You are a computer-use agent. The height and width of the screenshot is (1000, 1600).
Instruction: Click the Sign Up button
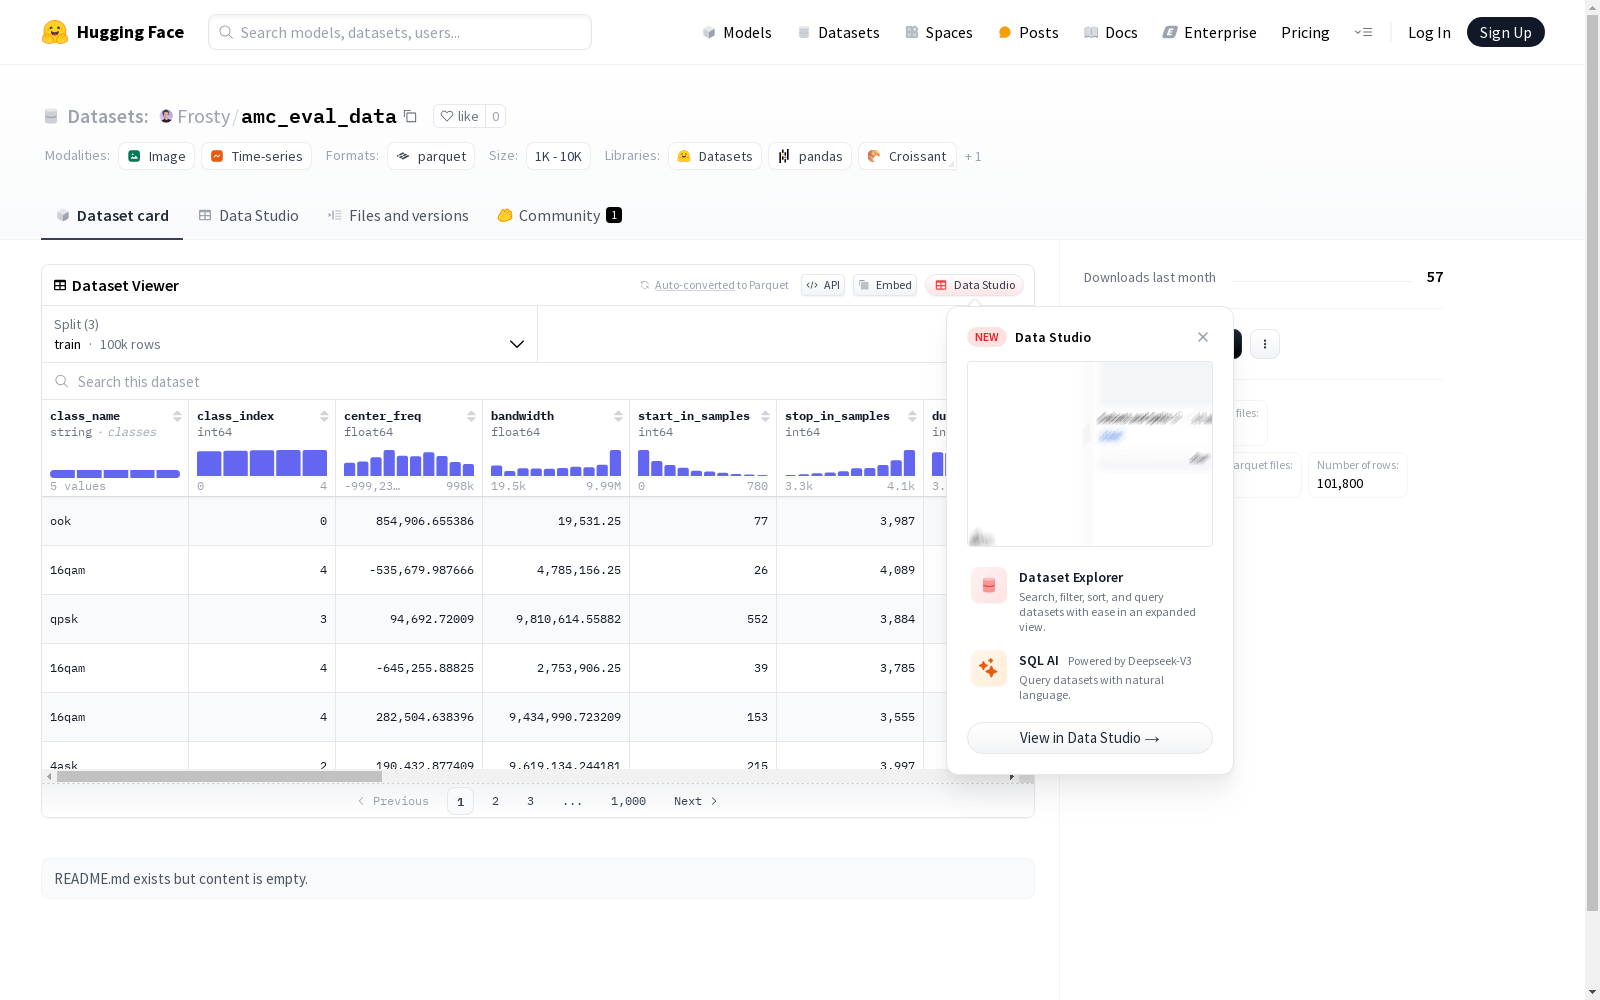pyautogui.click(x=1506, y=32)
